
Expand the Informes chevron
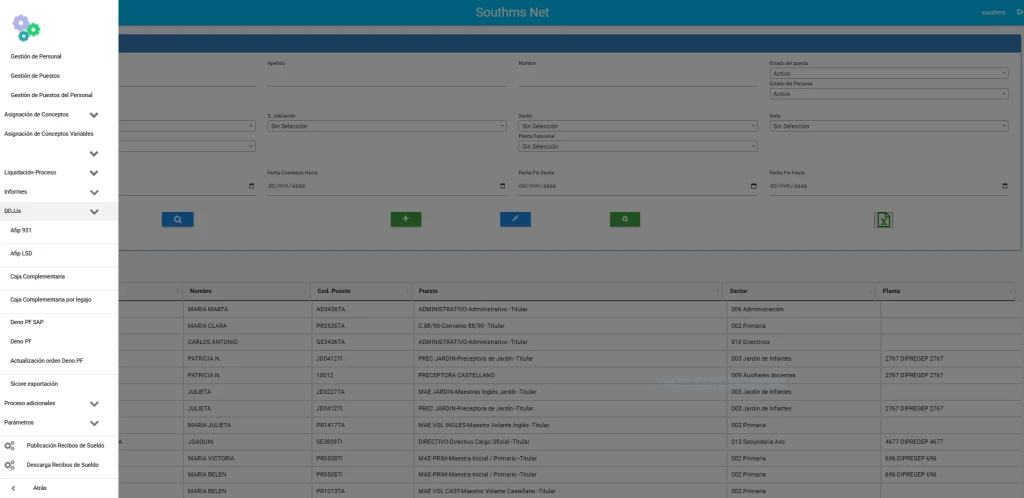(94, 193)
